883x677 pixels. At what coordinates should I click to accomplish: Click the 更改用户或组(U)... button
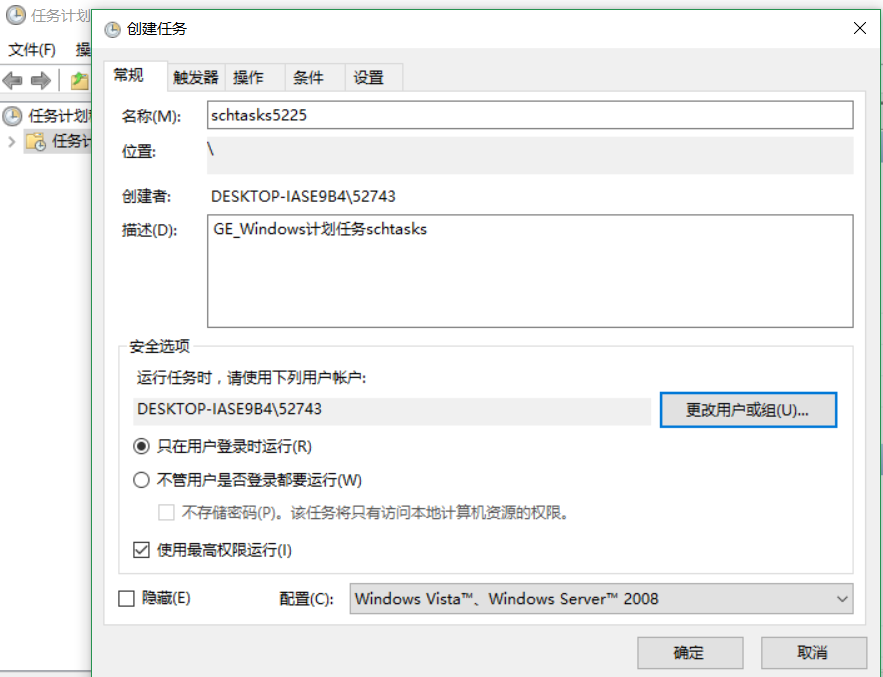748,410
